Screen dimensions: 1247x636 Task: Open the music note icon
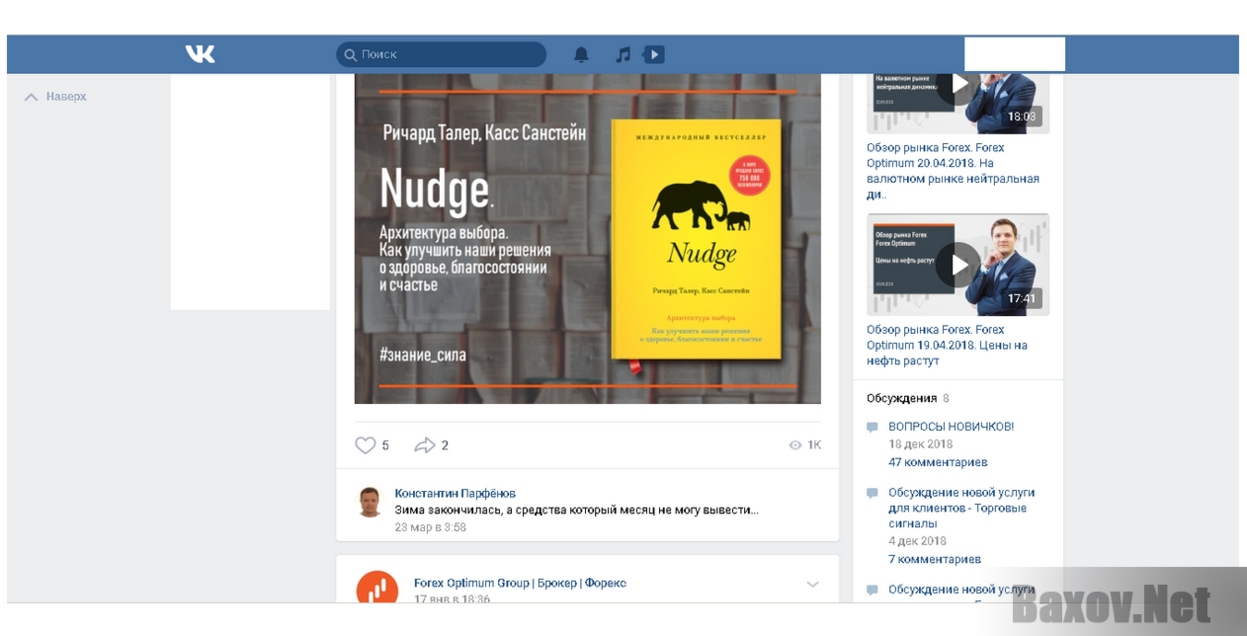[x=623, y=55]
